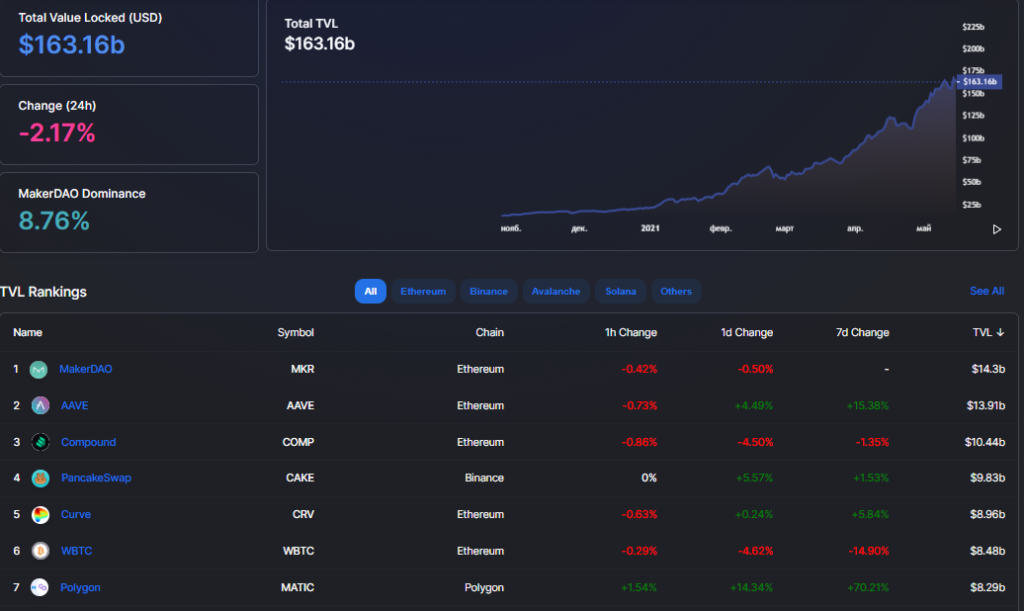The height and width of the screenshot is (611, 1024).
Task: Sort table by Symbol column header
Action: click(x=295, y=333)
